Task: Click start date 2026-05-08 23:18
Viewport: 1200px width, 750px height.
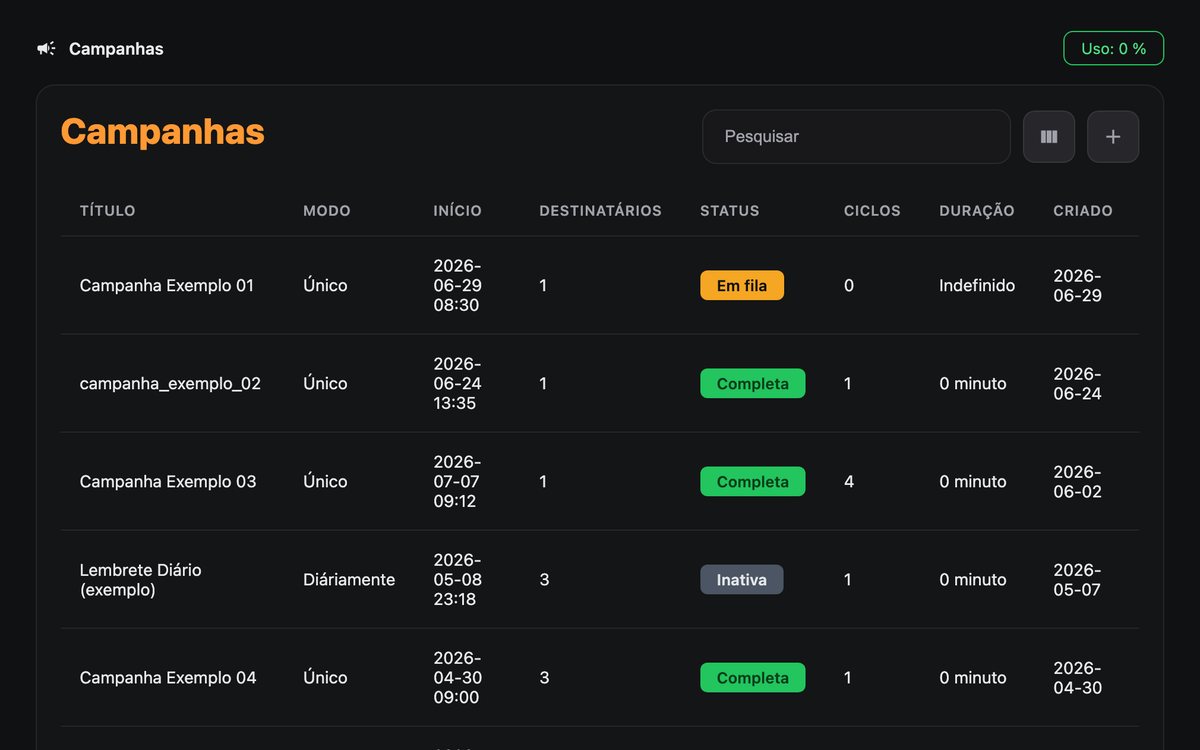Action: tap(457, 579)
